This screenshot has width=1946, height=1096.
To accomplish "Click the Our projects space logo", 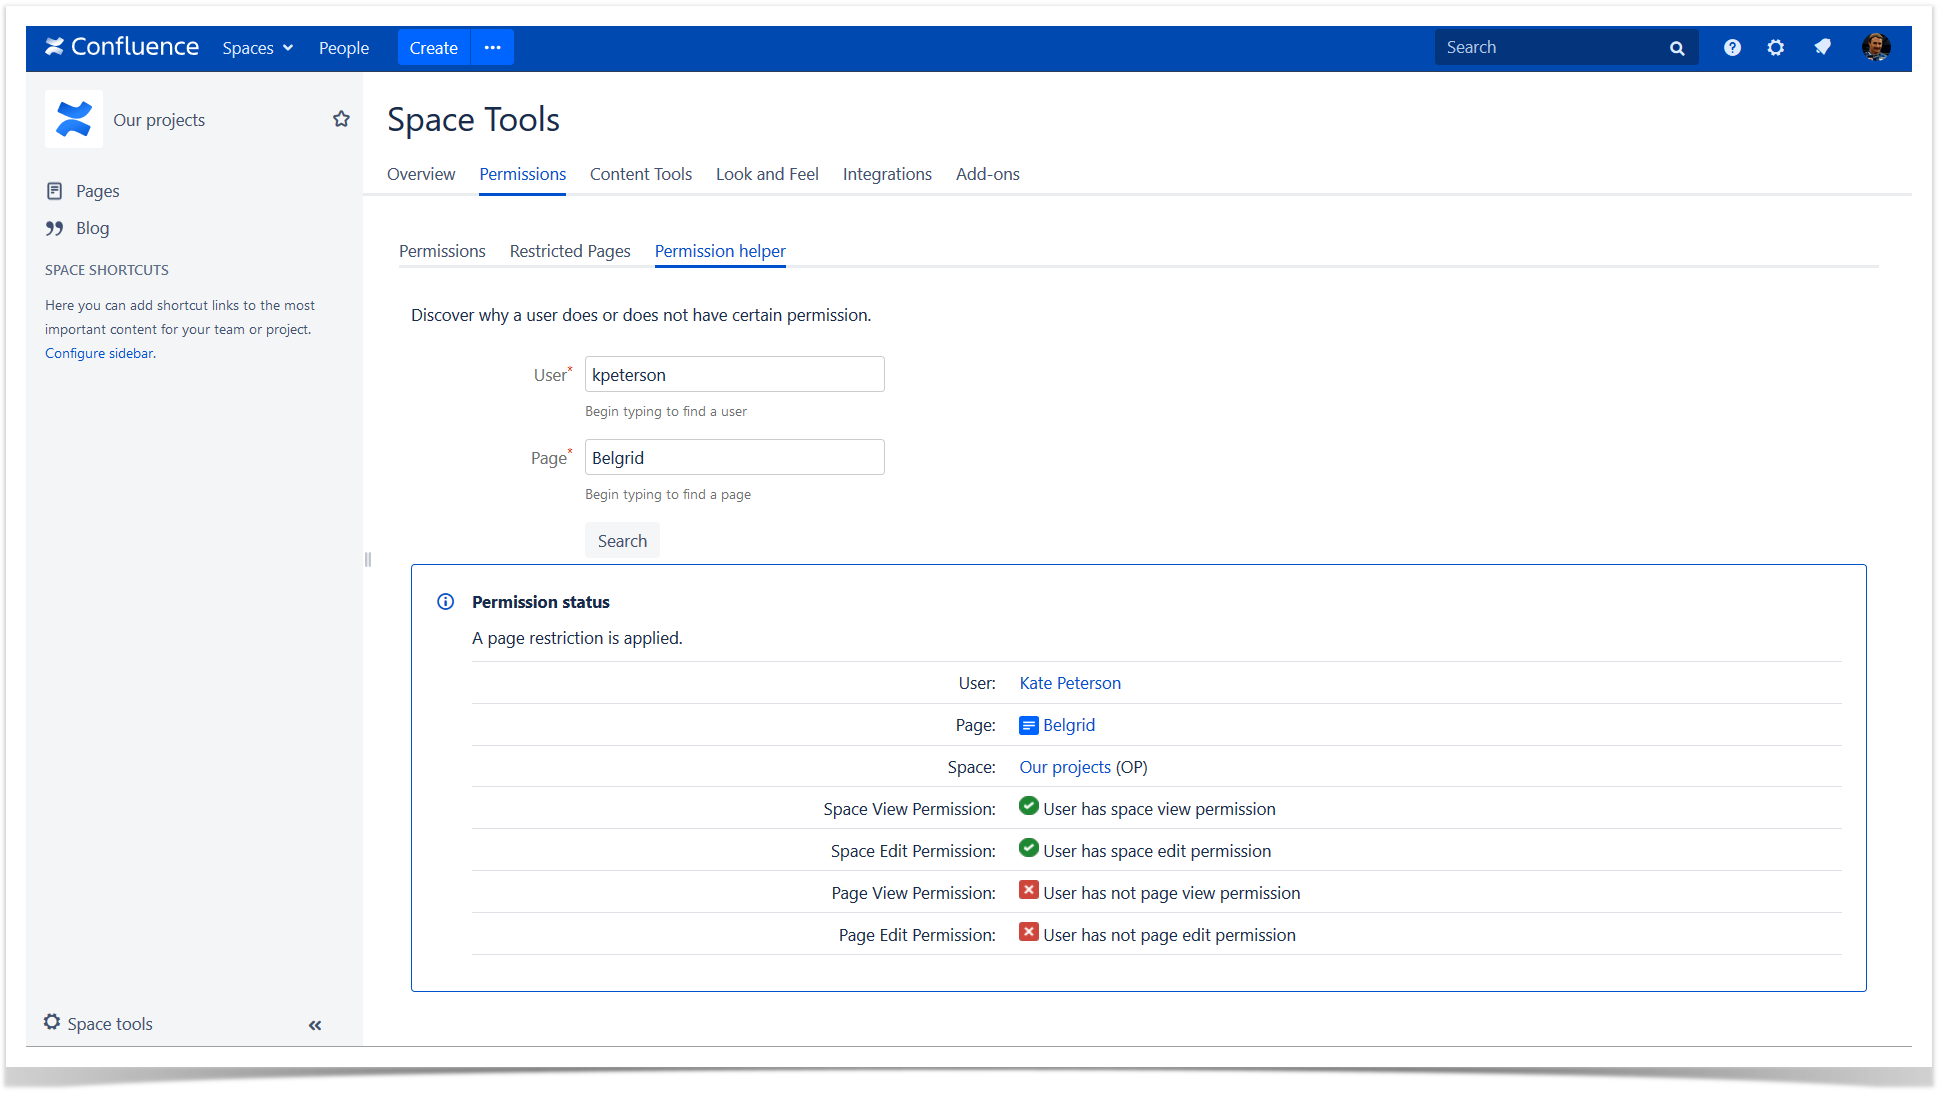I will (x=74, y=119).
